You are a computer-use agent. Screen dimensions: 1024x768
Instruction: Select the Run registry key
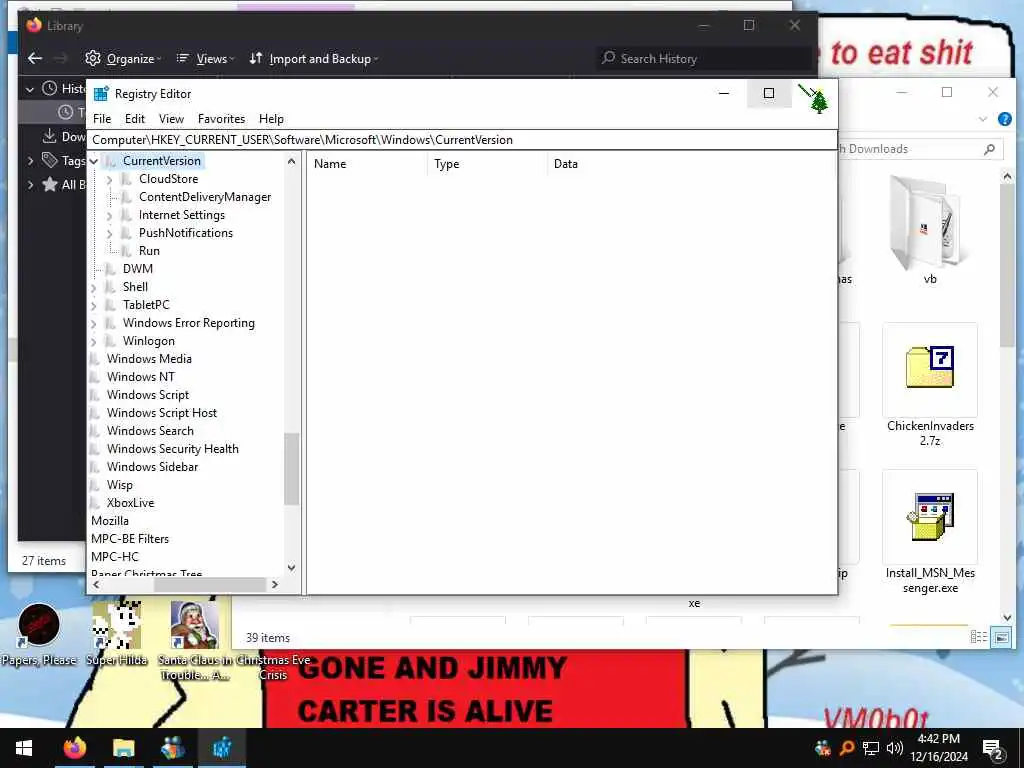(149, 251)
